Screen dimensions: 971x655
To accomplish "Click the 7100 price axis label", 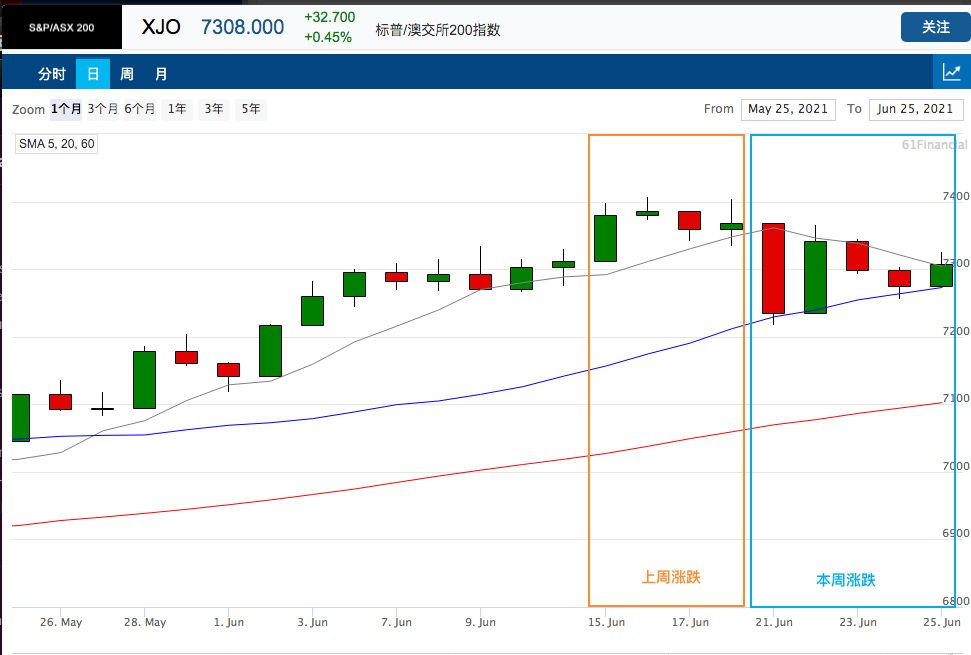I will pos(956,399).
